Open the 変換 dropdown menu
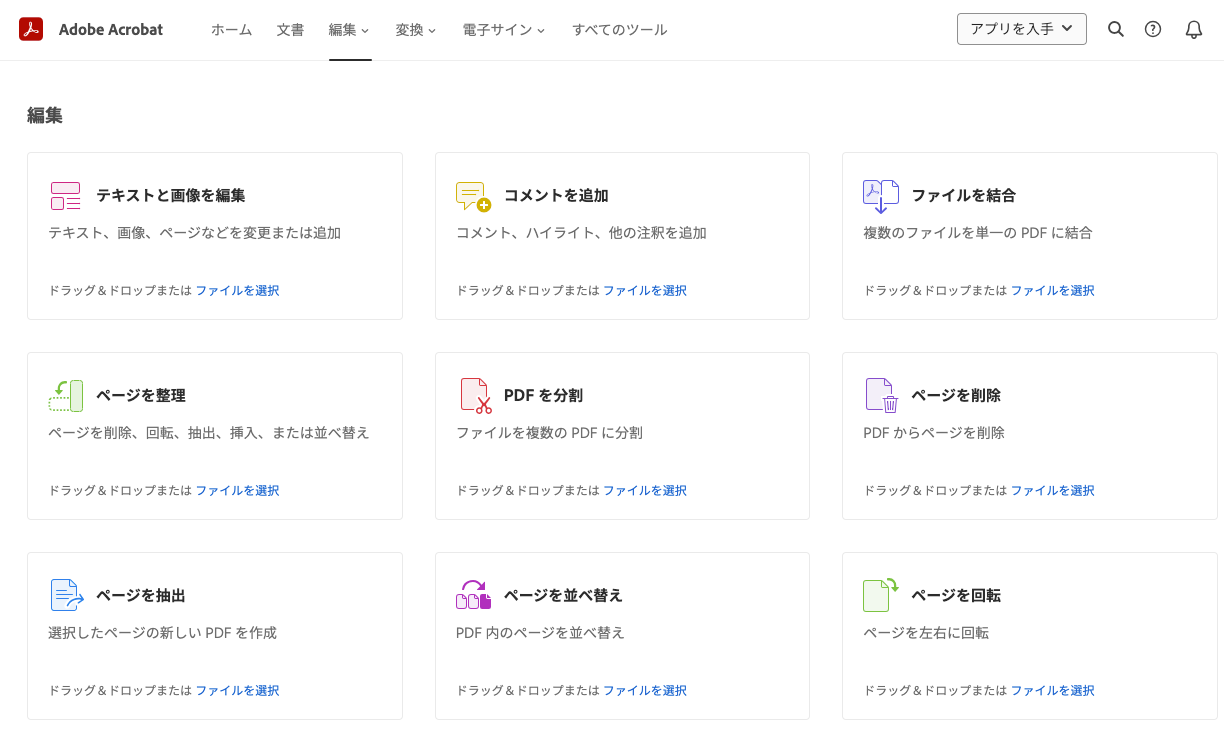 click(x=415, y=29)
